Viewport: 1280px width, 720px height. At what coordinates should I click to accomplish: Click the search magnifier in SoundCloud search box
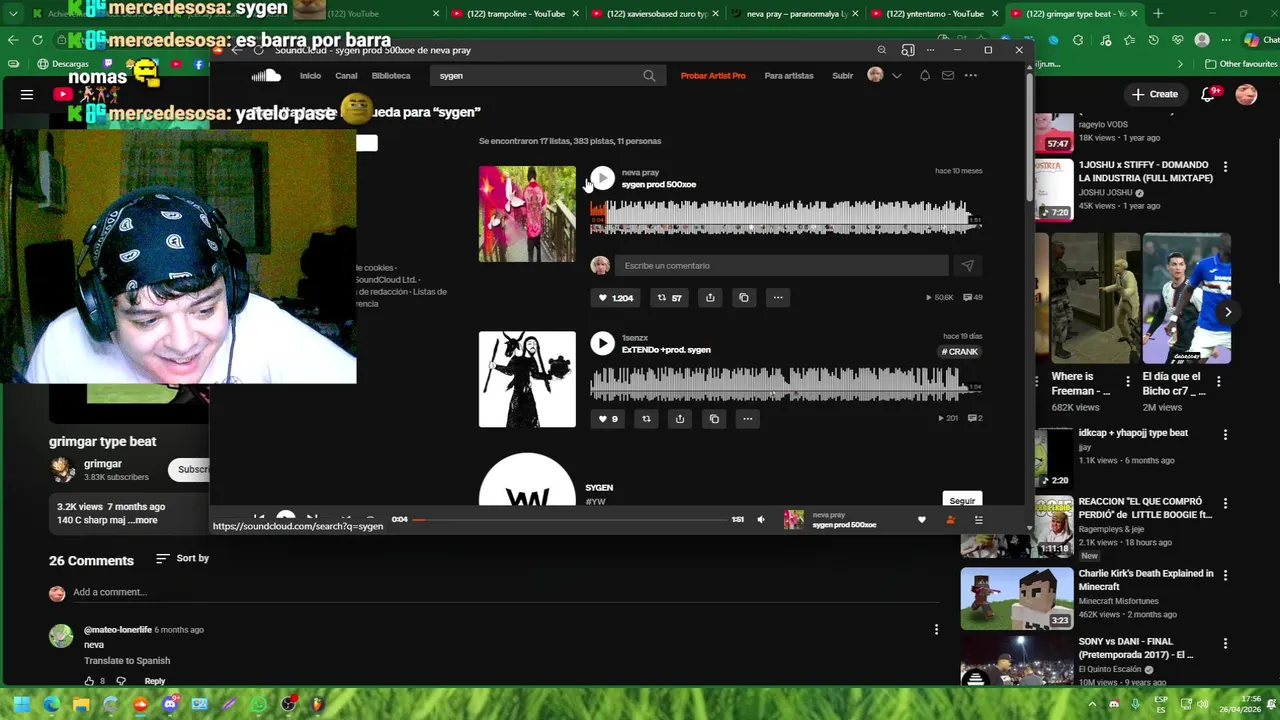coord(649,76)
